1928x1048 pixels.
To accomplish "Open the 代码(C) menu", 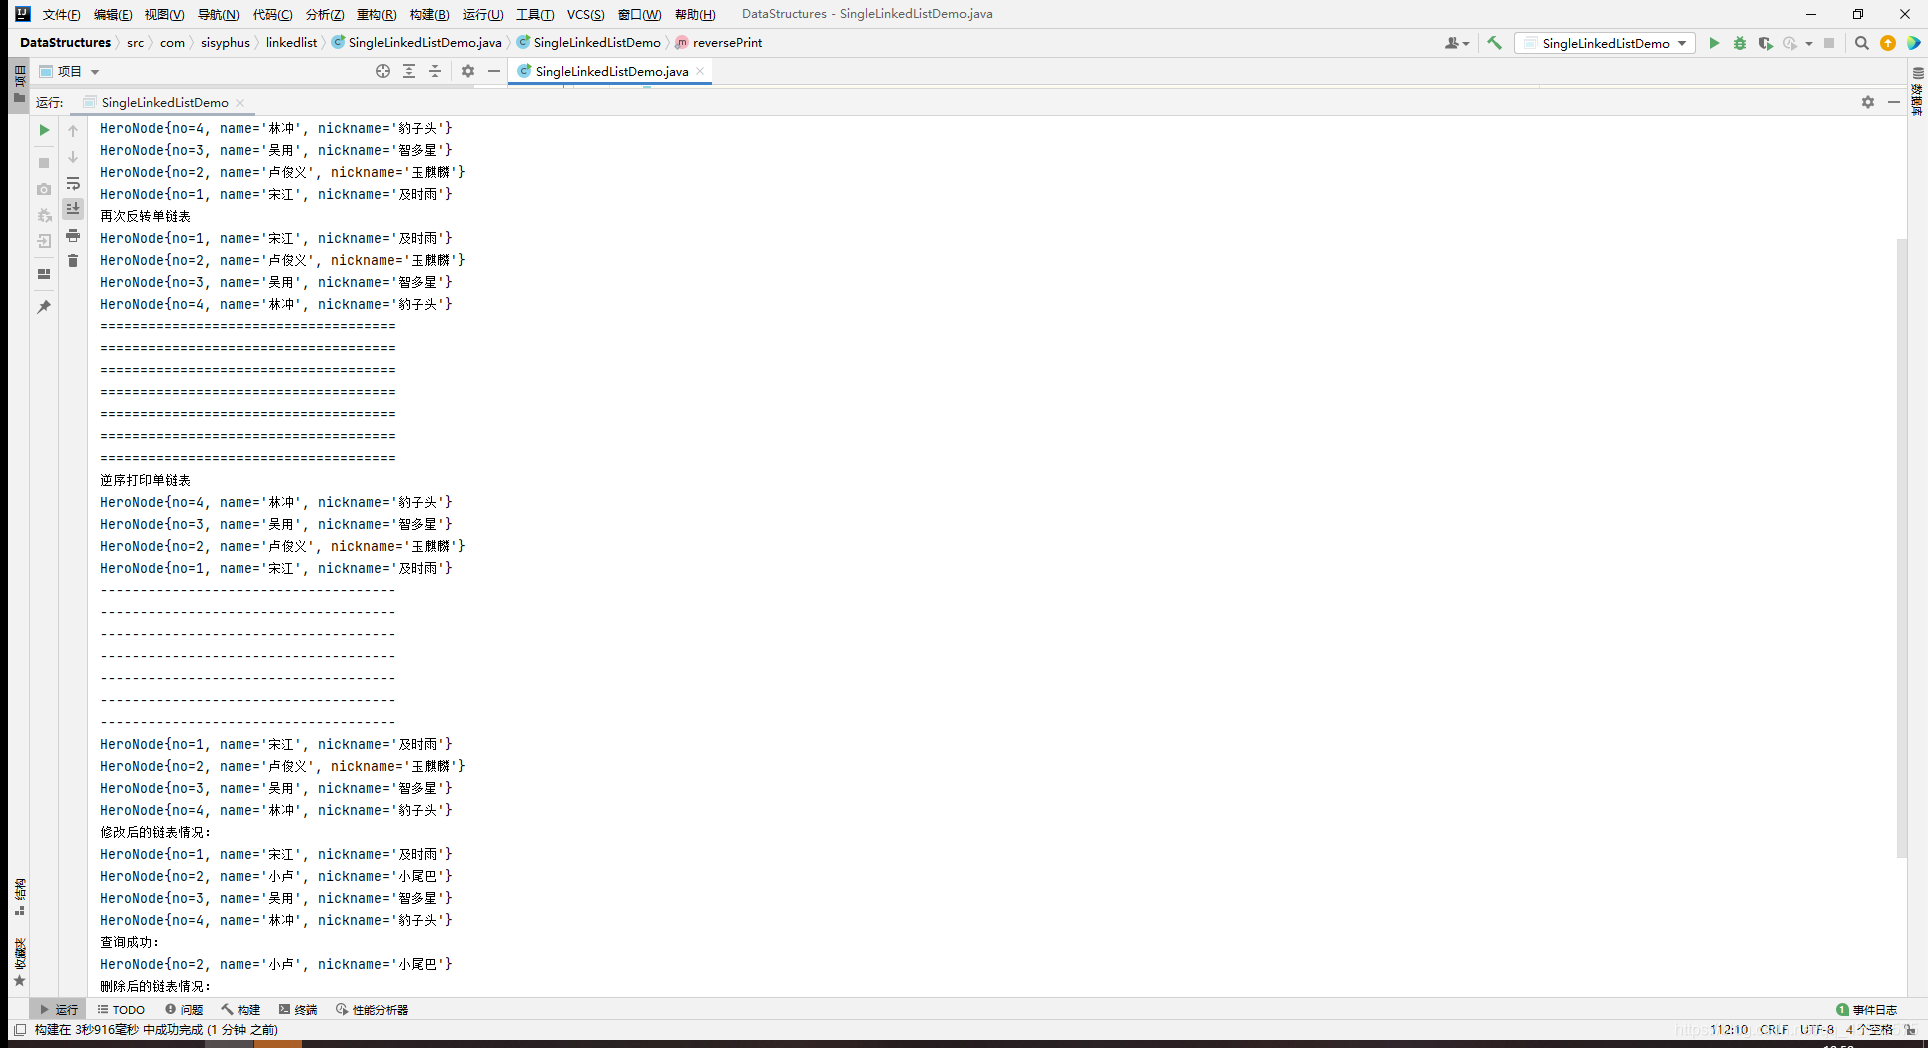I will click(x=272, y=14).
